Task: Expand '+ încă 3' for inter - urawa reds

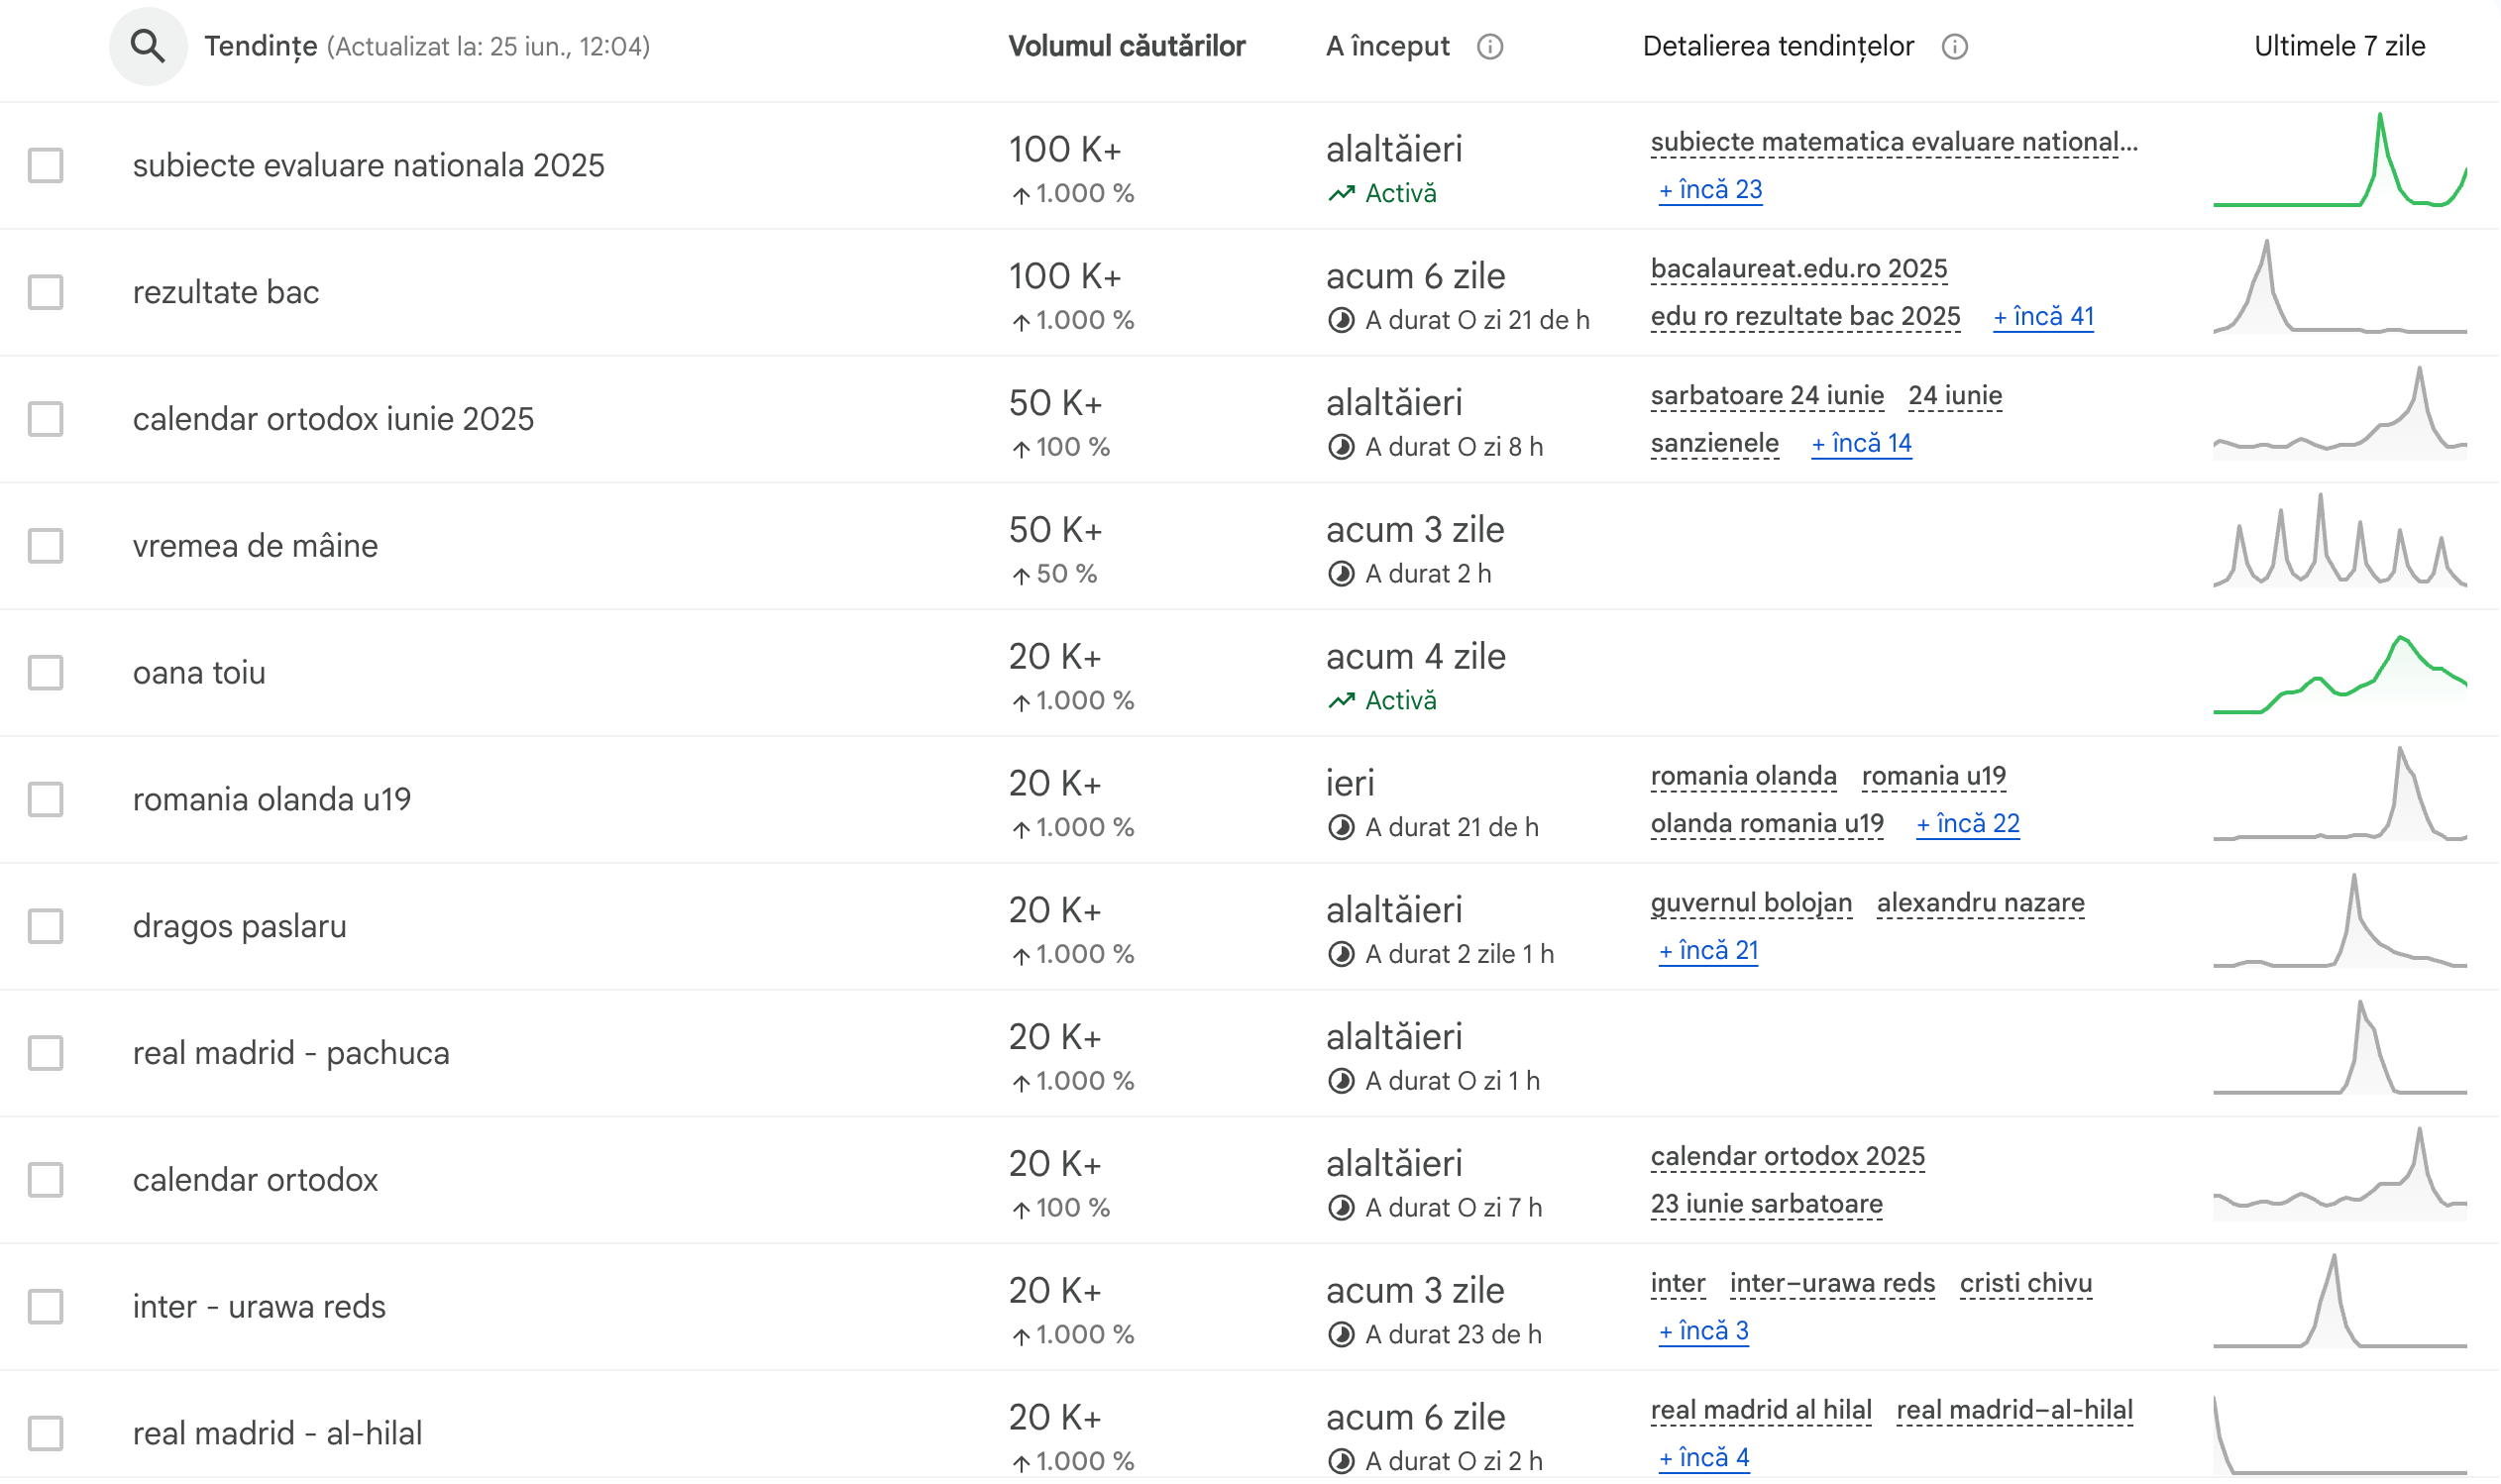Action: (1703, 1332)
